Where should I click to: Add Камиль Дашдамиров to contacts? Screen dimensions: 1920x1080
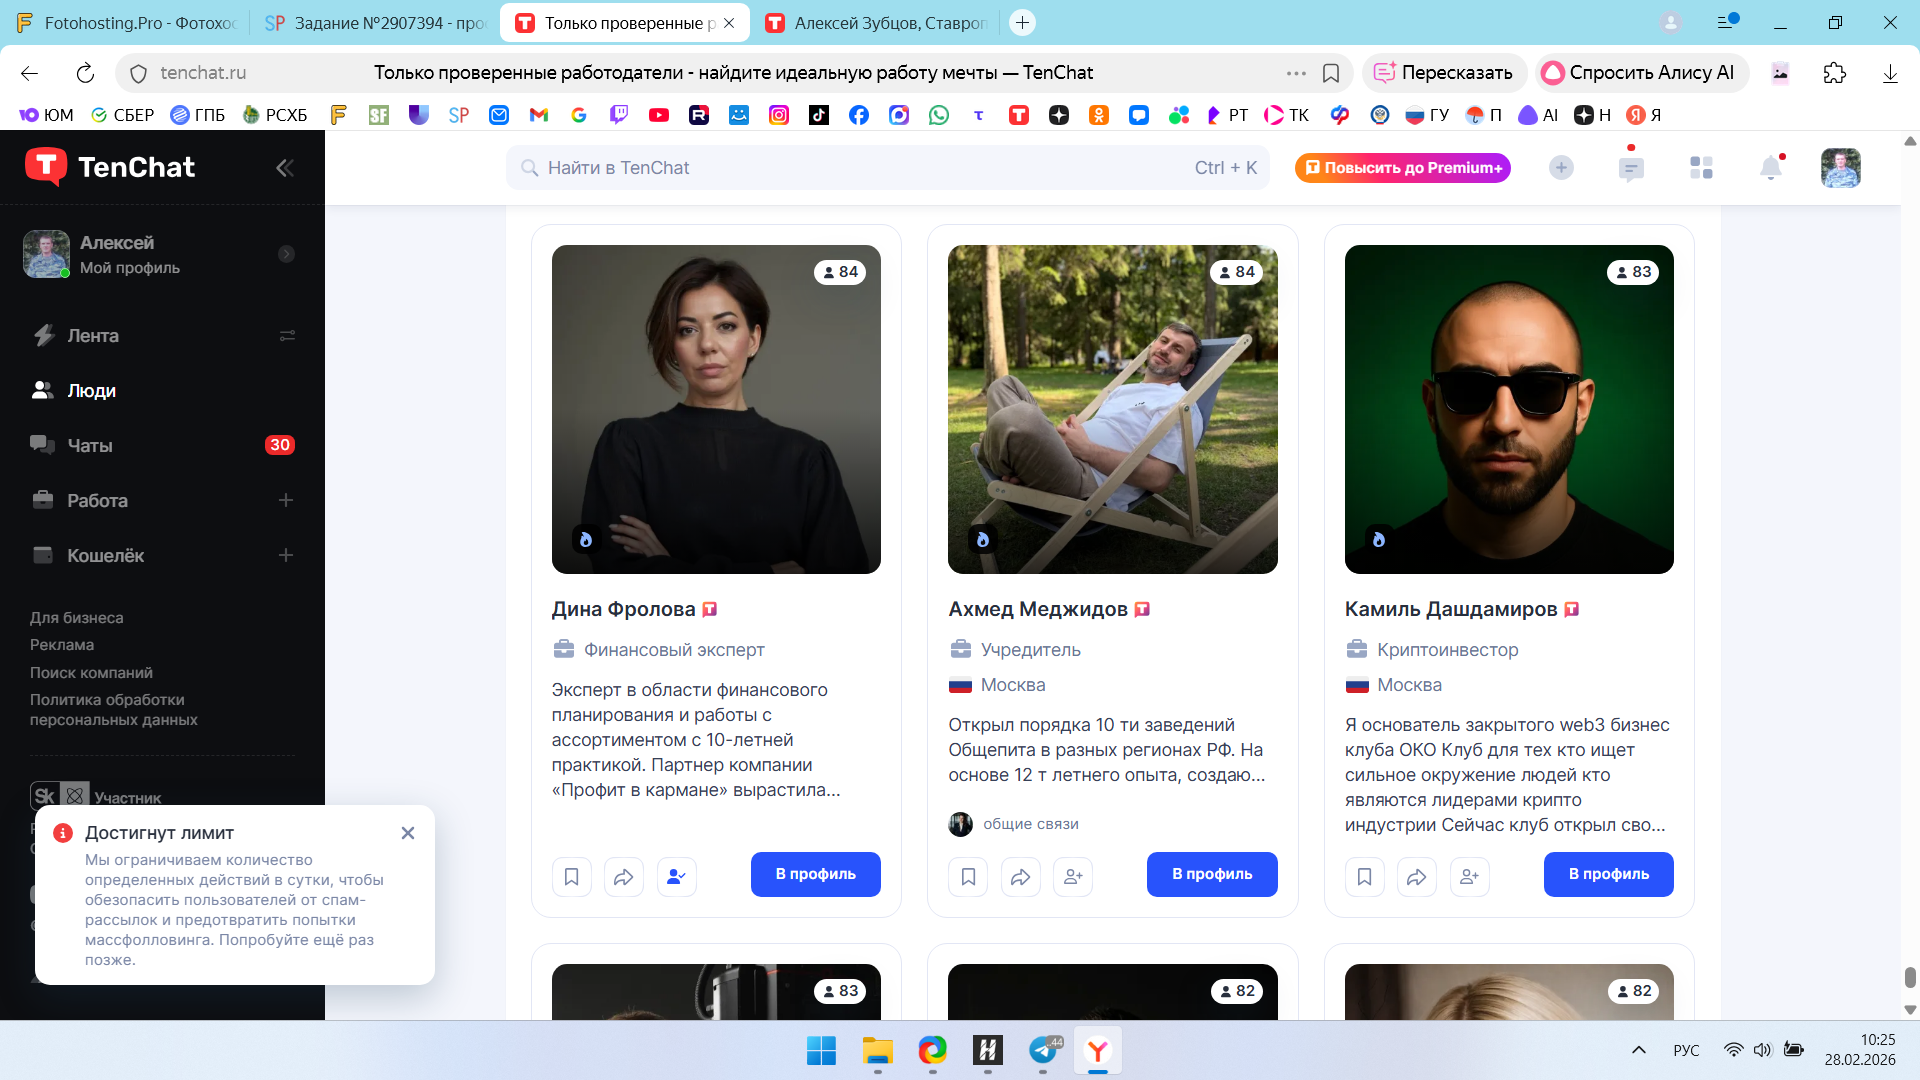(x=1469, y=877)
